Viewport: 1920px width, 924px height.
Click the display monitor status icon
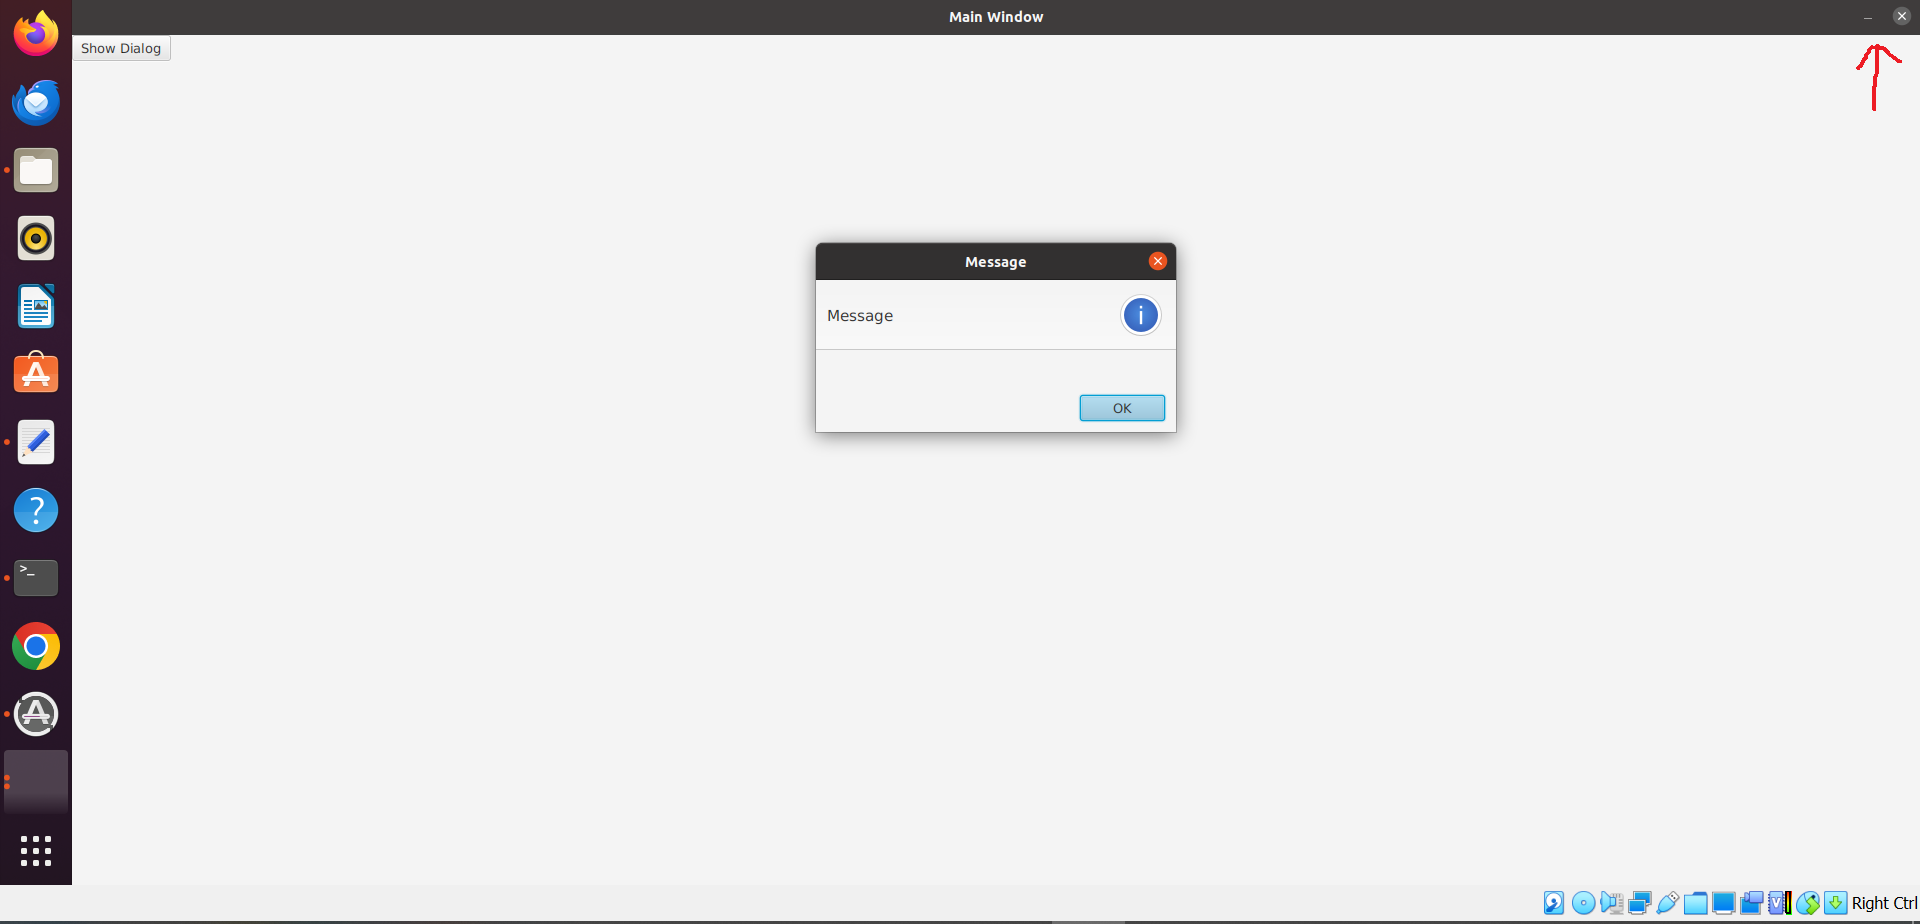(x=1723, y=903)
